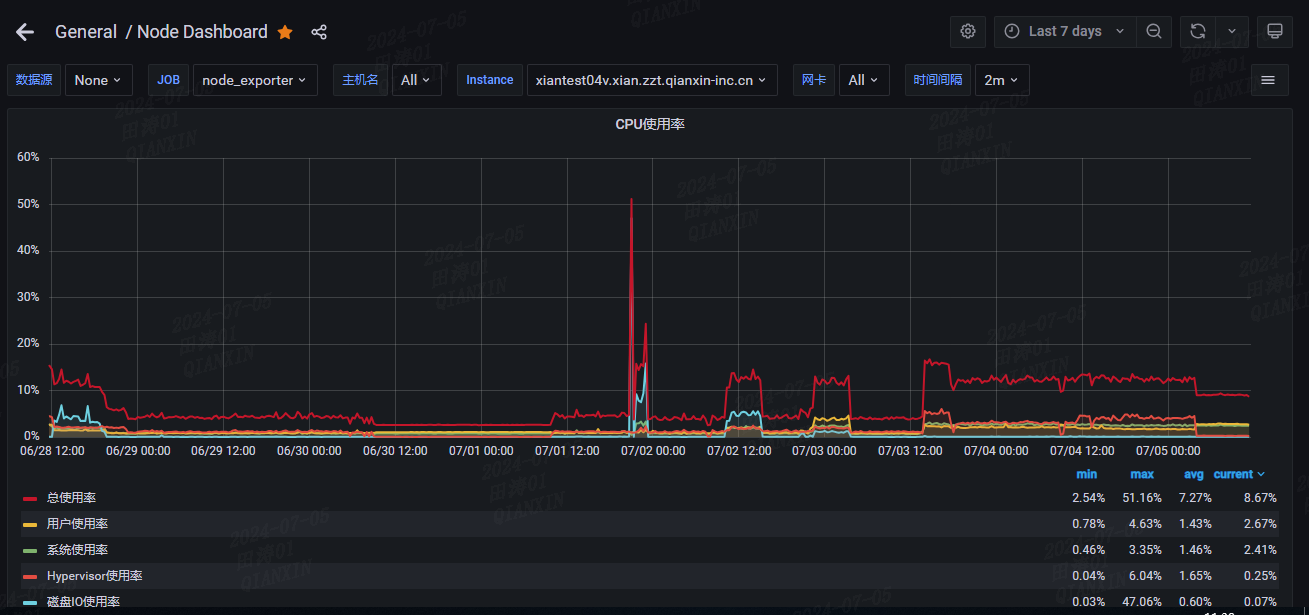Image resolution: width=1309 pixels, height=615 pixels.
Task: Open the Instance host dropdown
Action: (652, 80)
